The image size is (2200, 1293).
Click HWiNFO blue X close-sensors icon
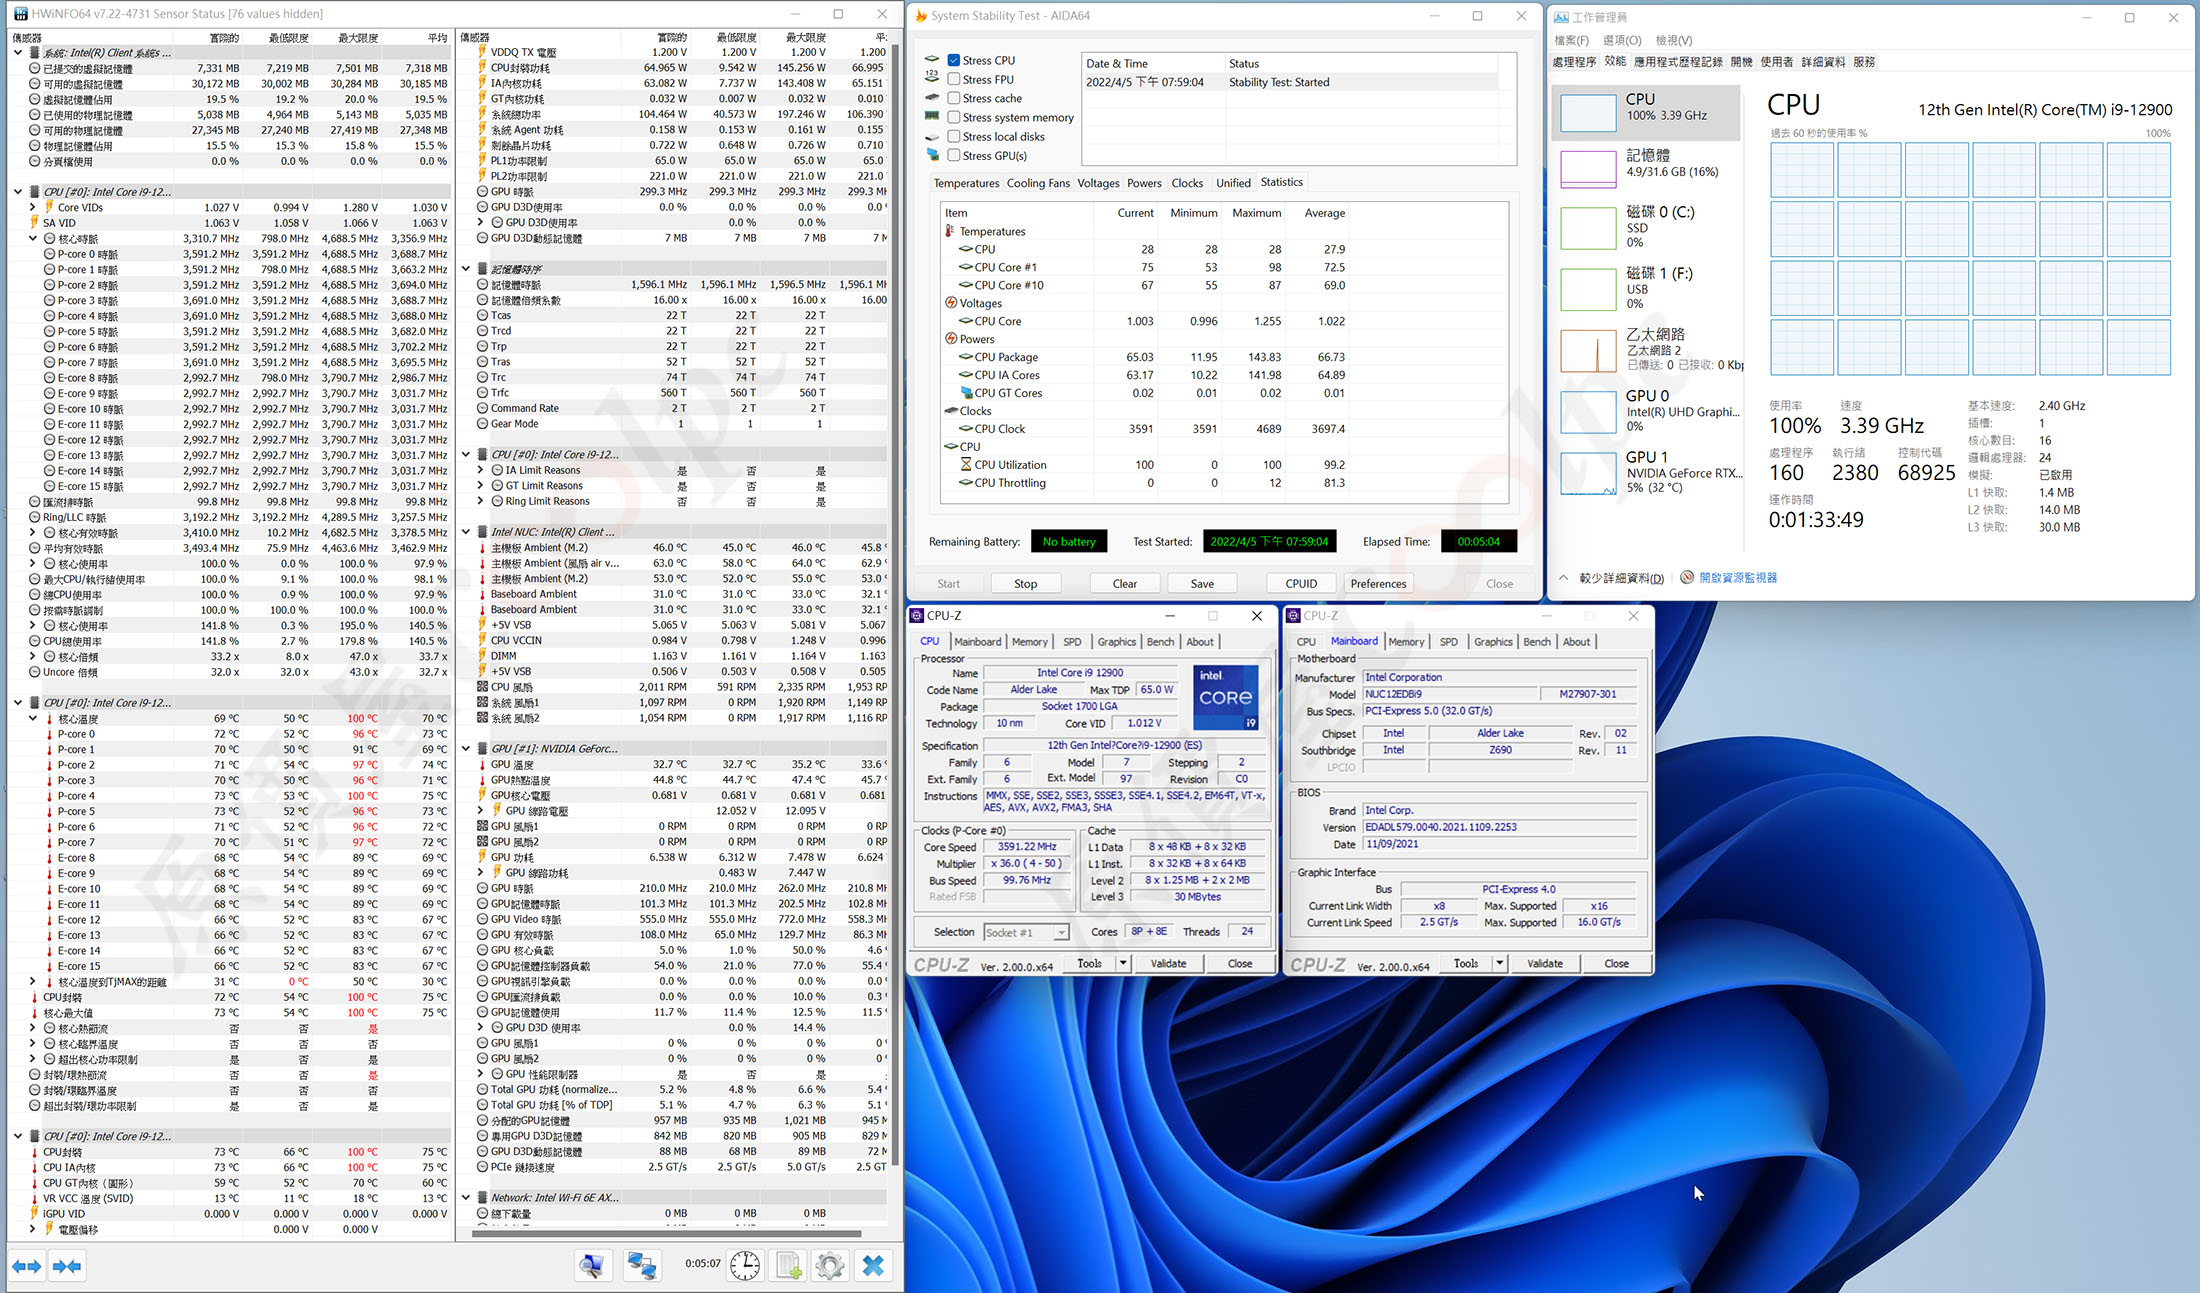[x=873, y=1266]
